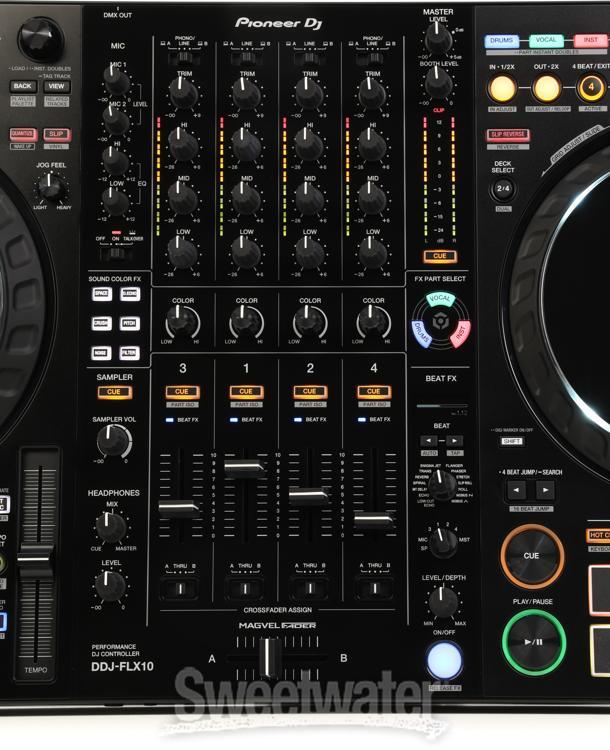Toggle the SAMPLER CUE button

coord(114,392)
